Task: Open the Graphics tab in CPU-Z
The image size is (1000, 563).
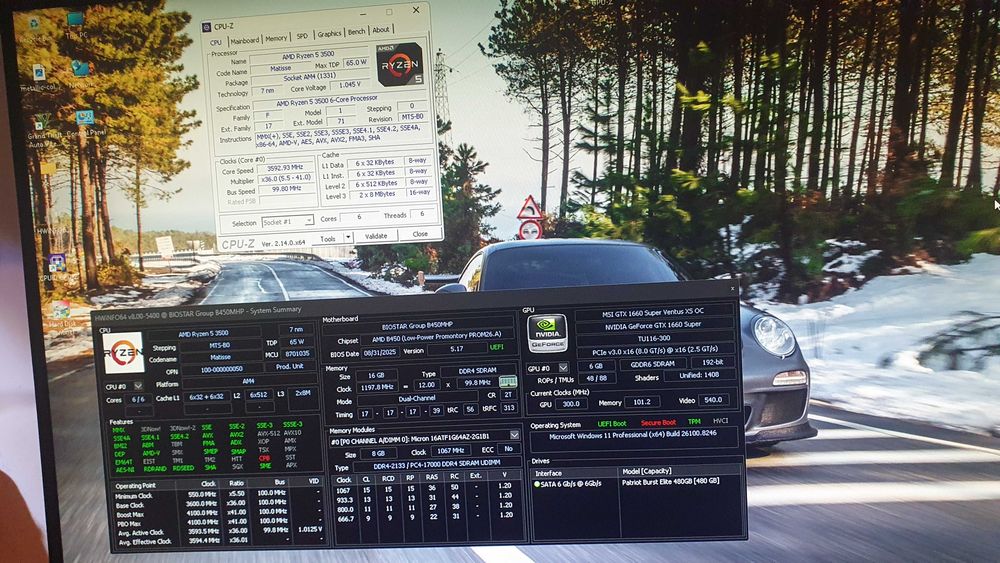Action: [329, 33]
